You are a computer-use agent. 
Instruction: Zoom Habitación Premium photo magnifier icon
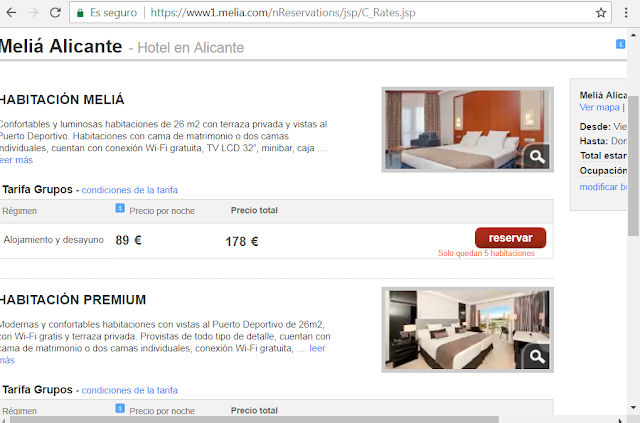[x=537, y=356]
